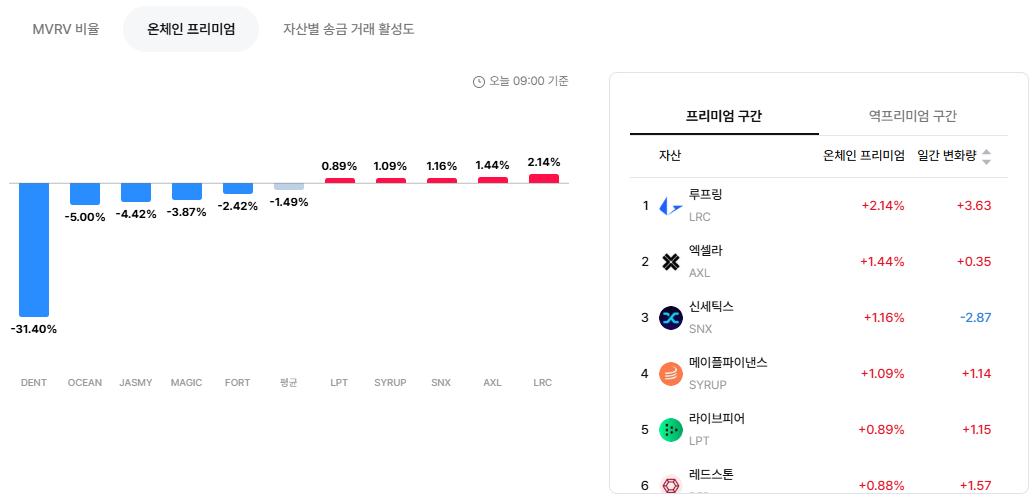
Task: Switch to the MVRV 비율 tab
Action: click(66, 29)
